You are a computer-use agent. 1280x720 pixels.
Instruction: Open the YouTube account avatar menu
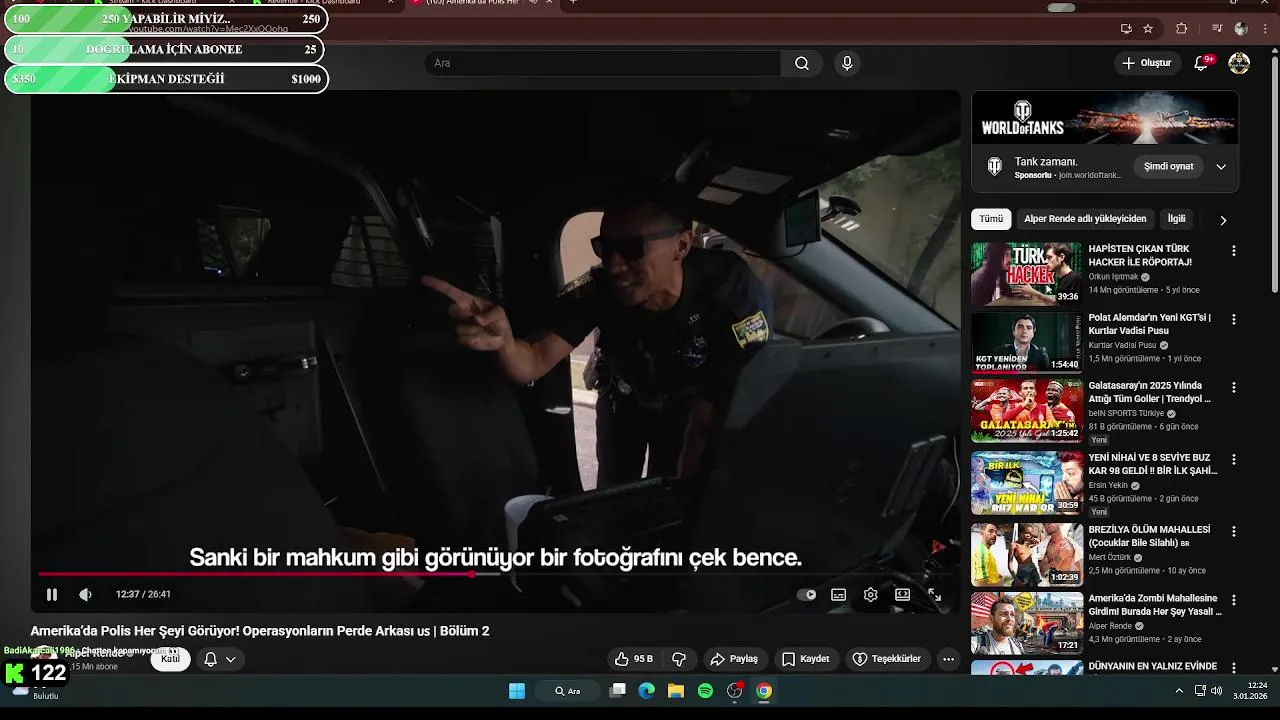tap(1239, 63)
